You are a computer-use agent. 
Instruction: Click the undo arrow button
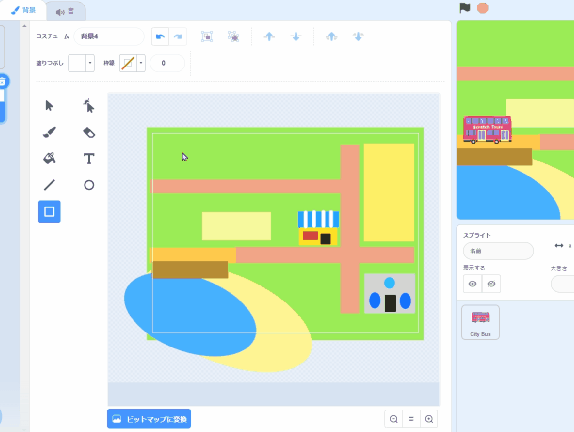pyautogui.click(x=160, y=36)
